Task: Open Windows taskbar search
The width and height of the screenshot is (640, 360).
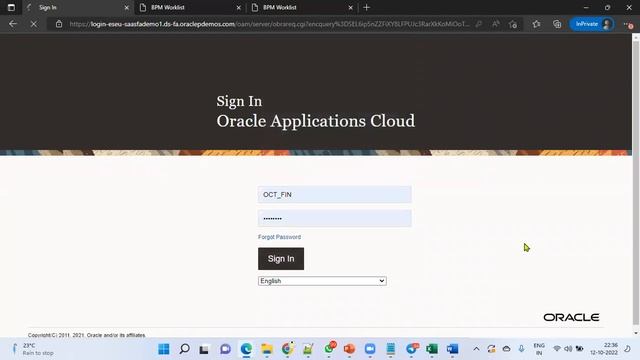Action: click(184, 349)
